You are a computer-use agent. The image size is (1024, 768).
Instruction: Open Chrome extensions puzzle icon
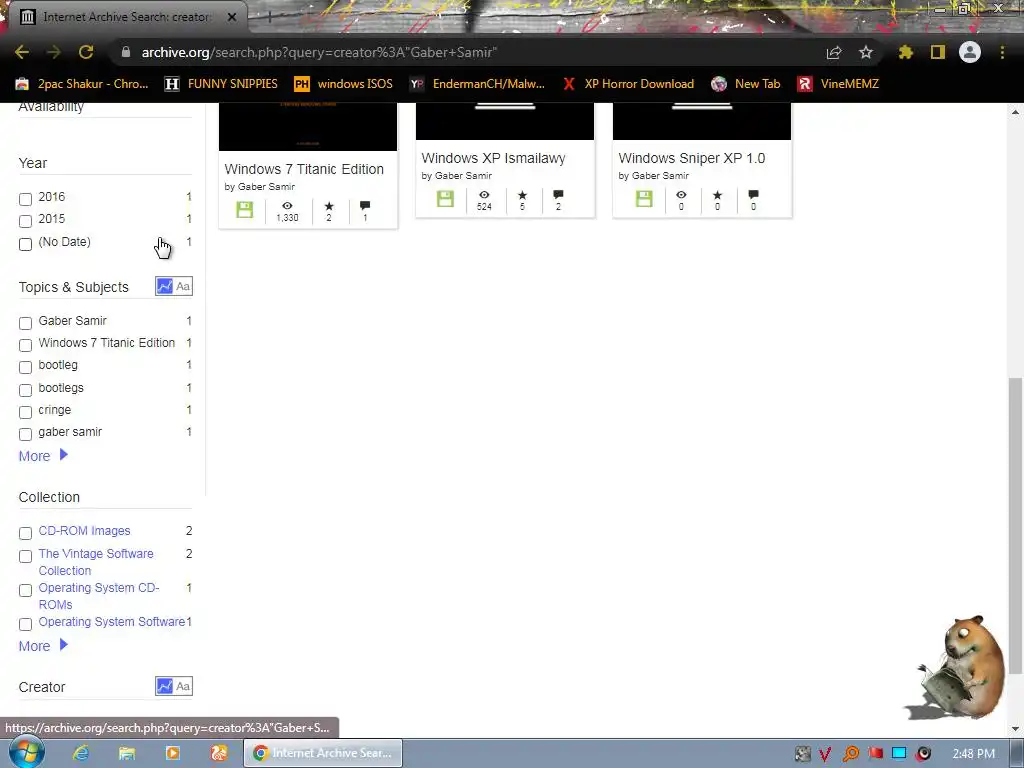(905, 52)
